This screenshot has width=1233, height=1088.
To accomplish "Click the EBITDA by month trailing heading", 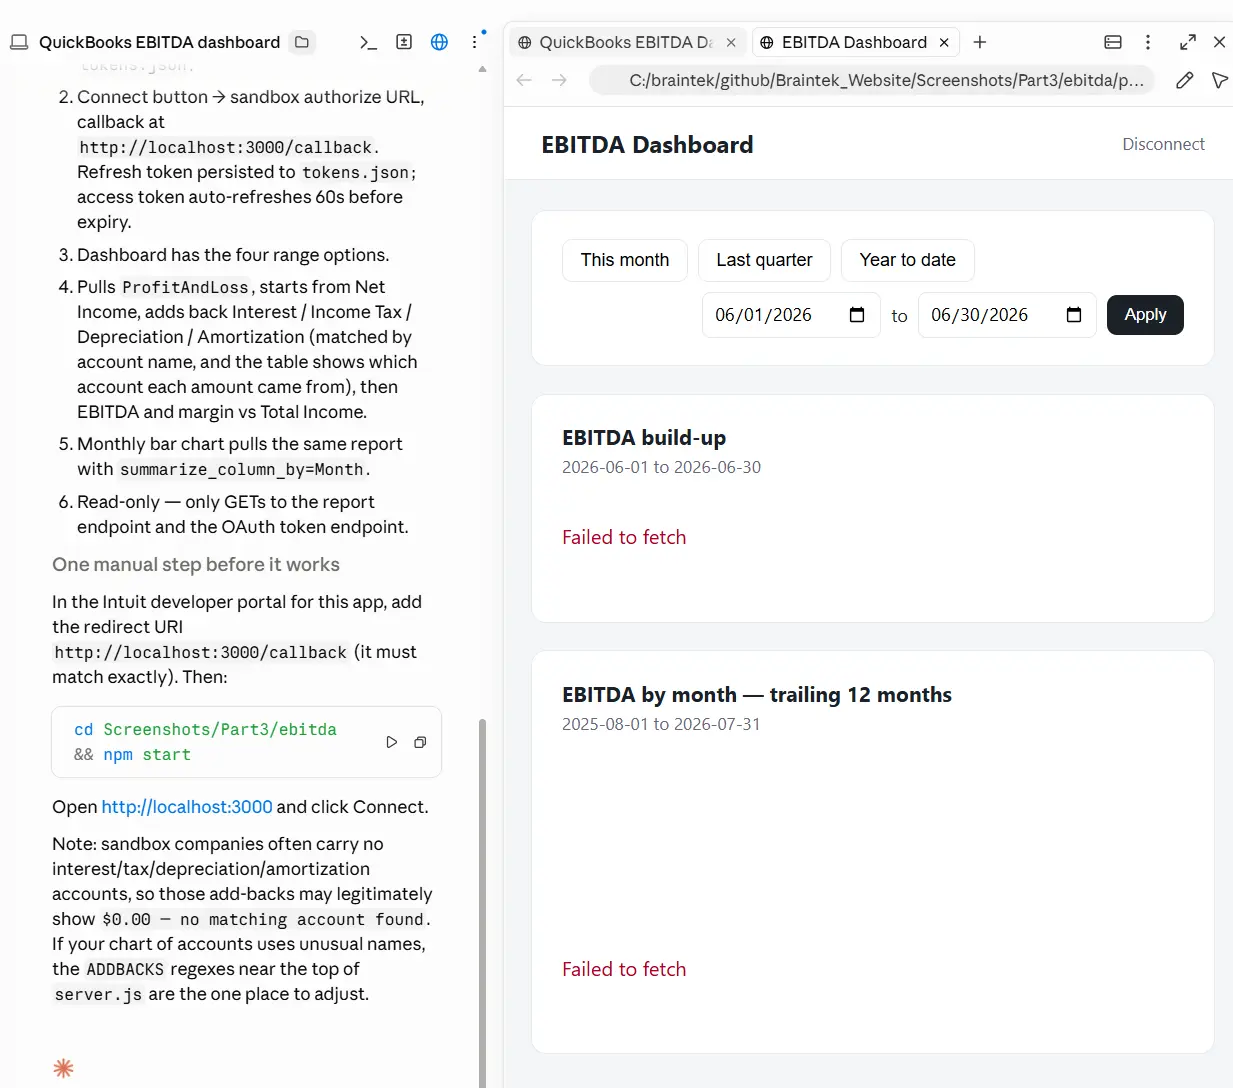I will coord(757,695).
